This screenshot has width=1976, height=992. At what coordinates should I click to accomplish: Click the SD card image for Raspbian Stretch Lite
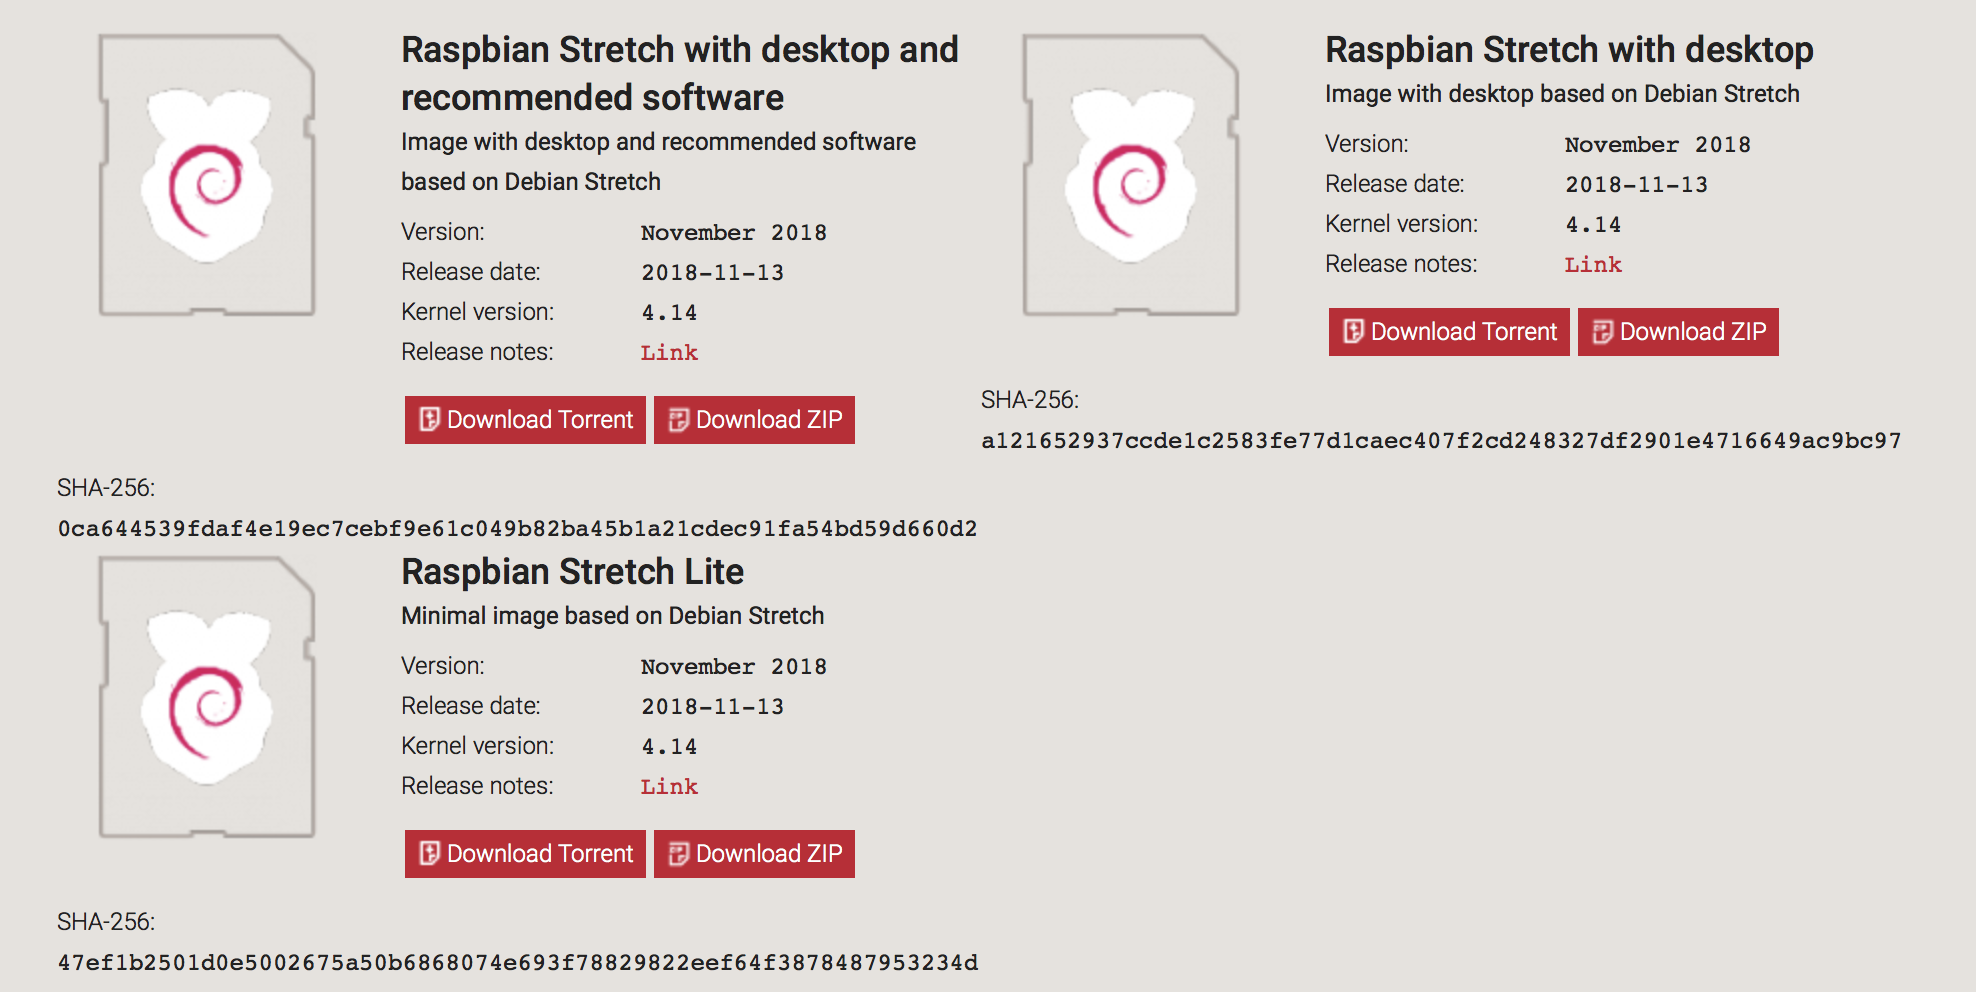pyautogui.click(x=207, y=697)
